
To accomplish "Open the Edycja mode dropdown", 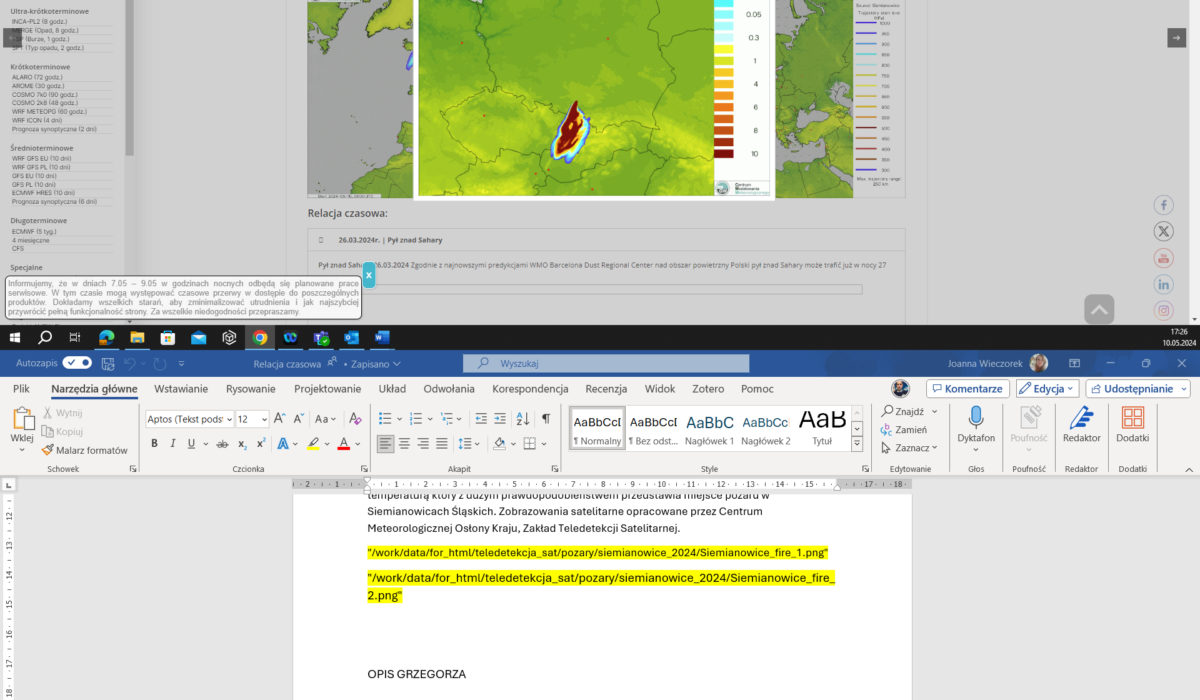I will [1047, 388].
